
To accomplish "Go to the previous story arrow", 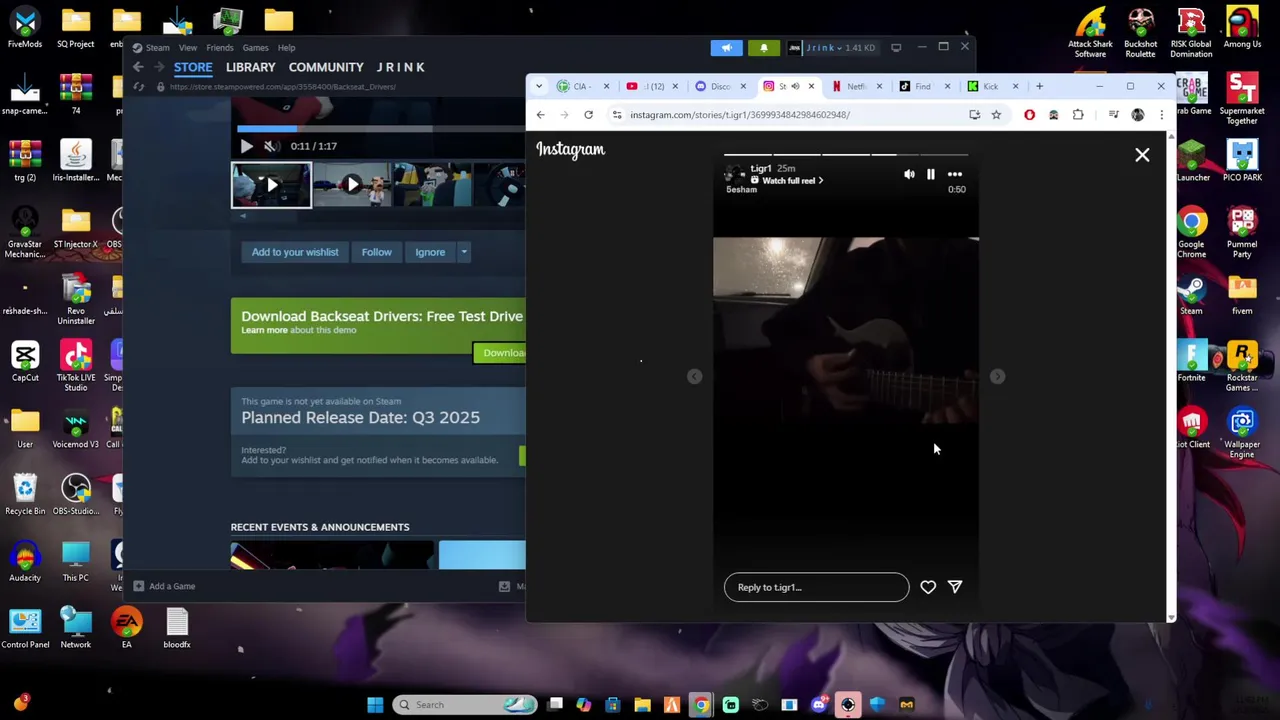I will point(695,376).
